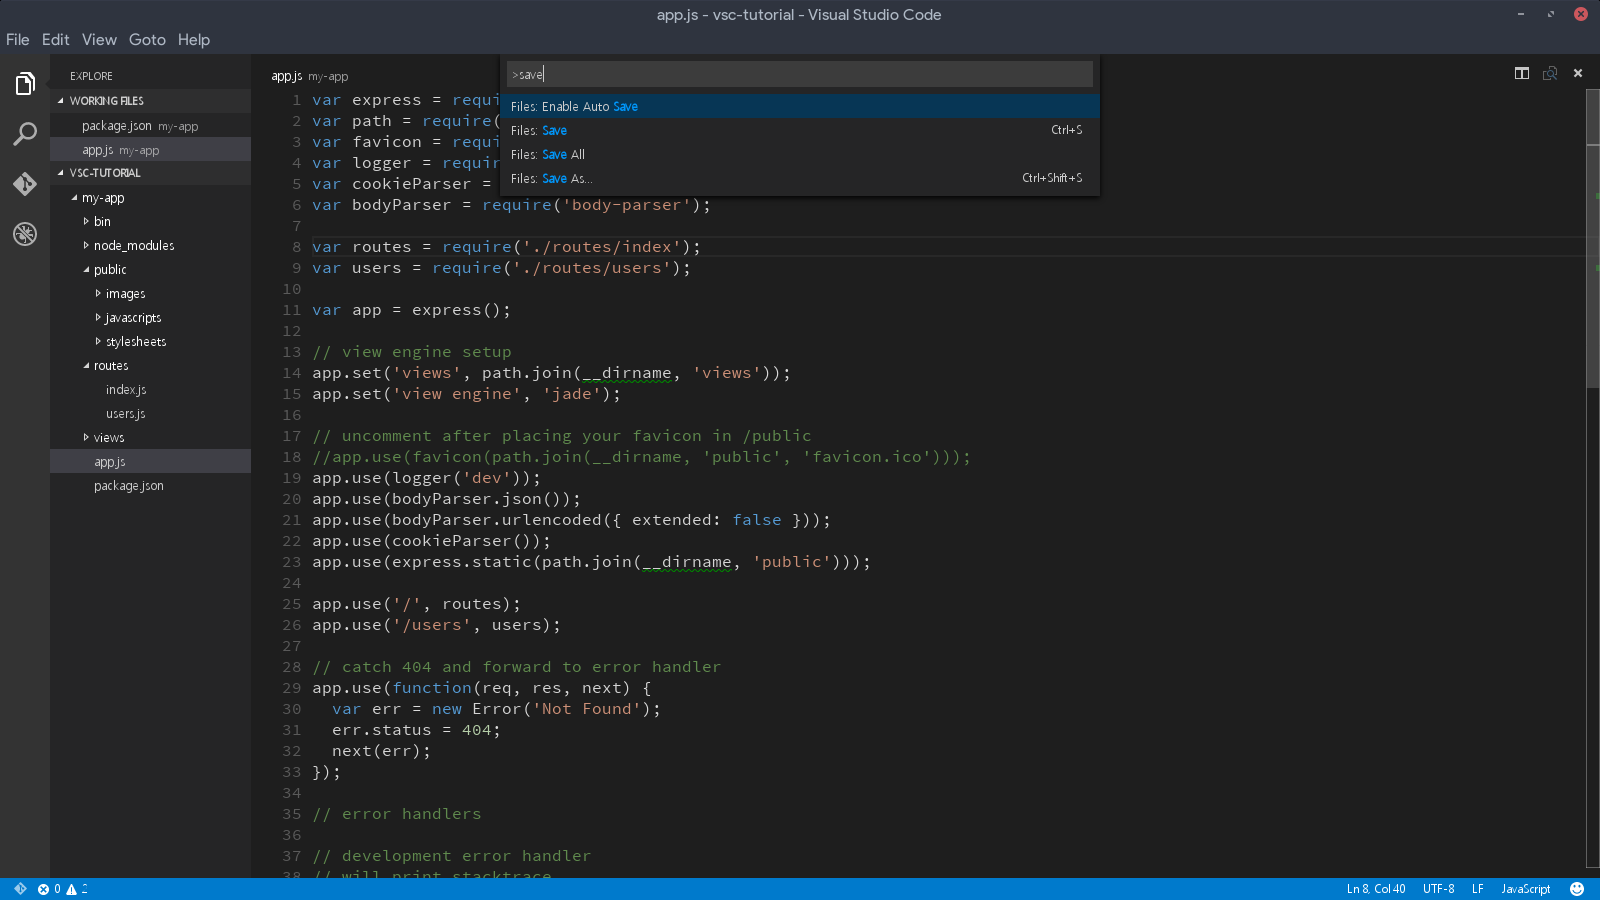Click the smiley feedback icon in status bar
1600x900 pixels.
pos(1577,889)
